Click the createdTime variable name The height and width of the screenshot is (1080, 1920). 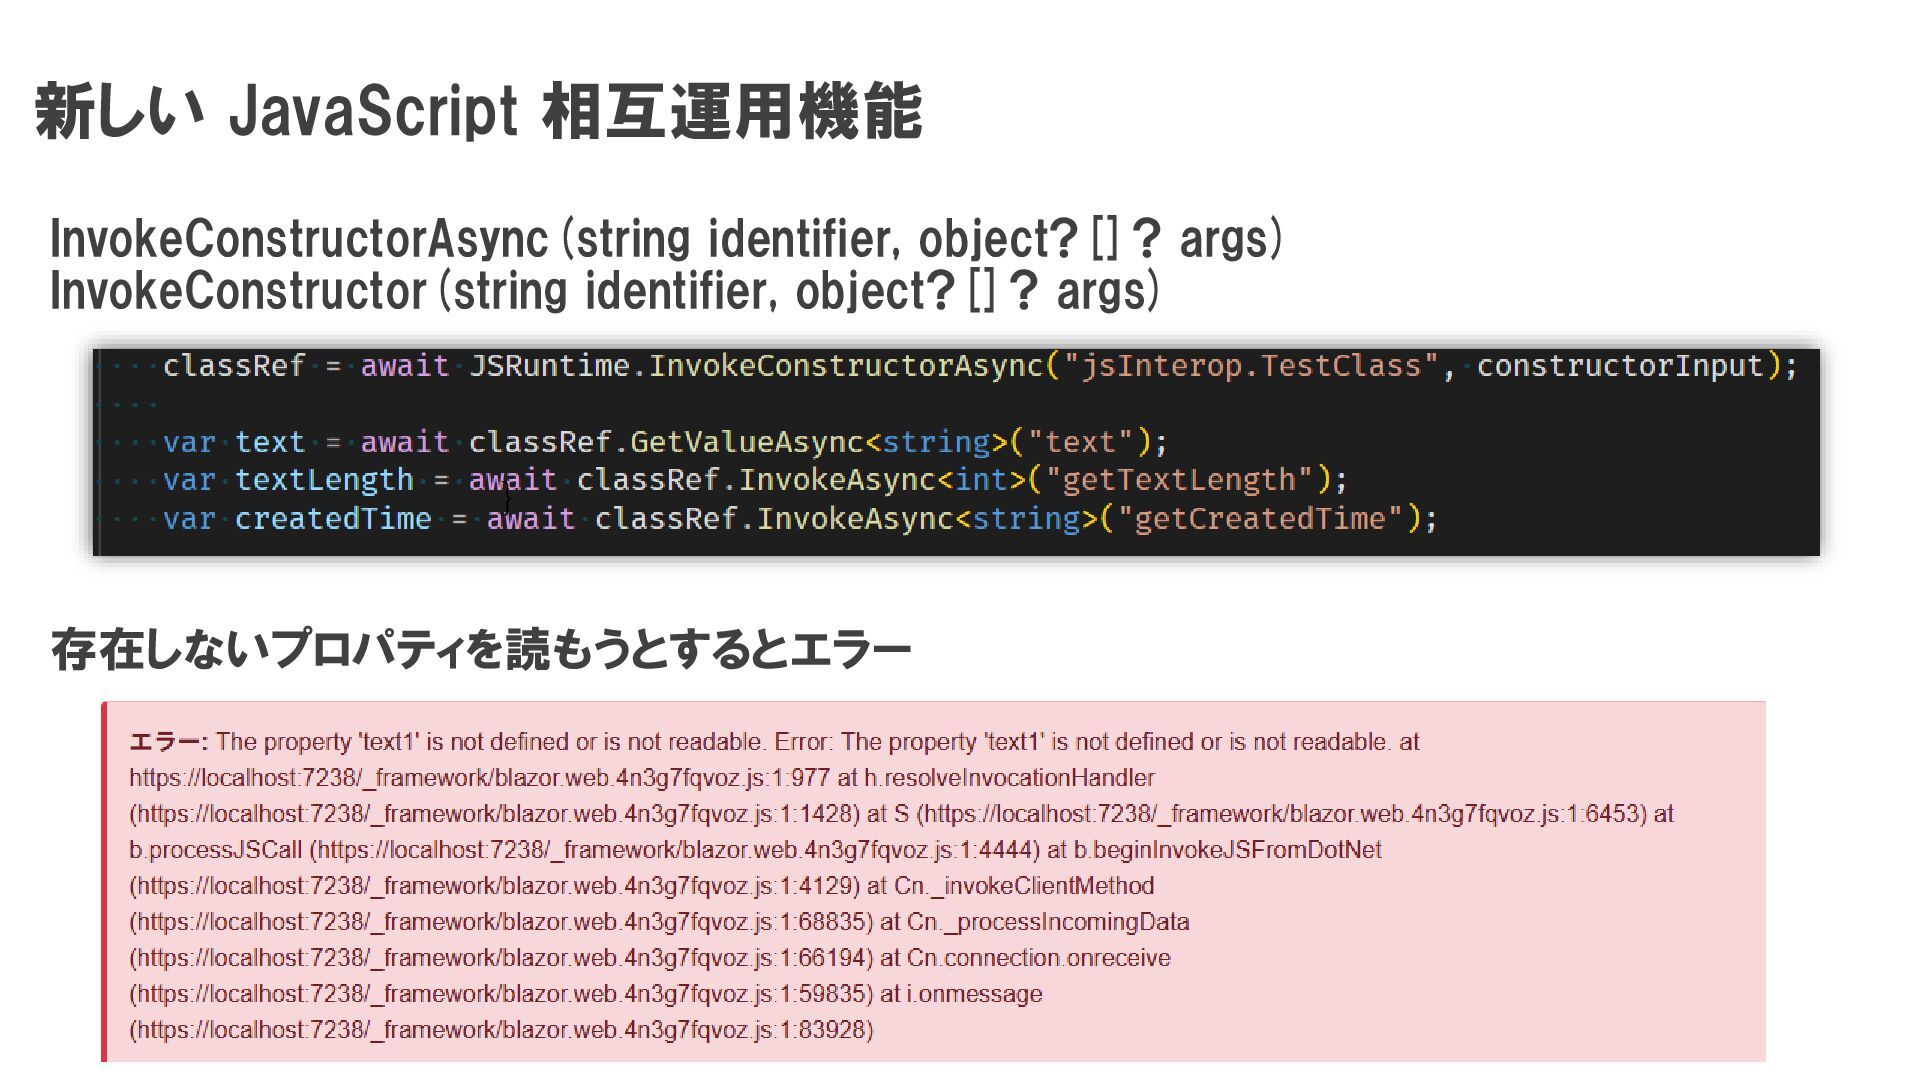(x=332, y=519)
